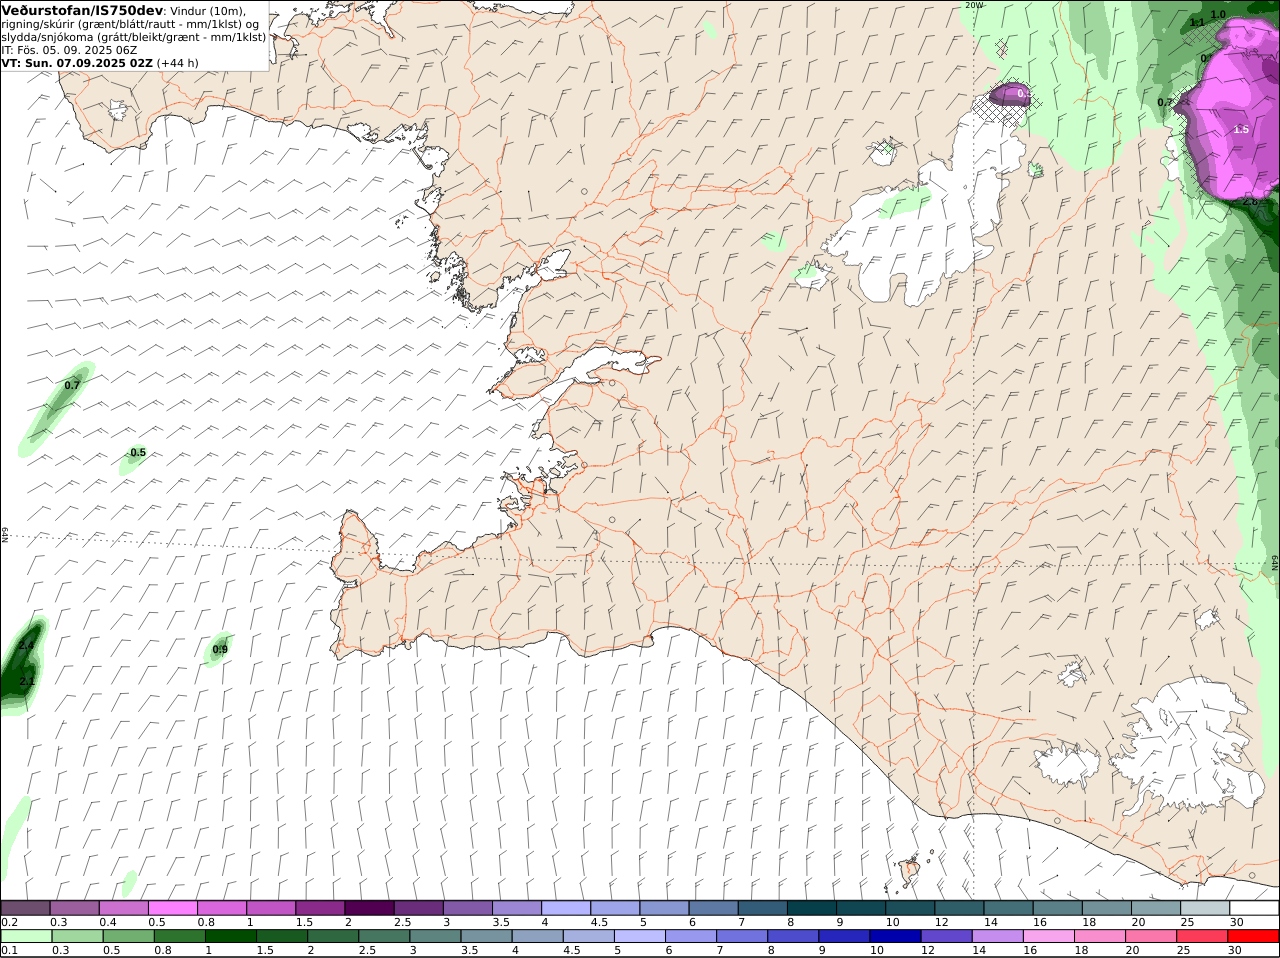Click the small island off the south coast
Image resolution: width=1280 pixels, height=958 pixels.
point(909,871)
